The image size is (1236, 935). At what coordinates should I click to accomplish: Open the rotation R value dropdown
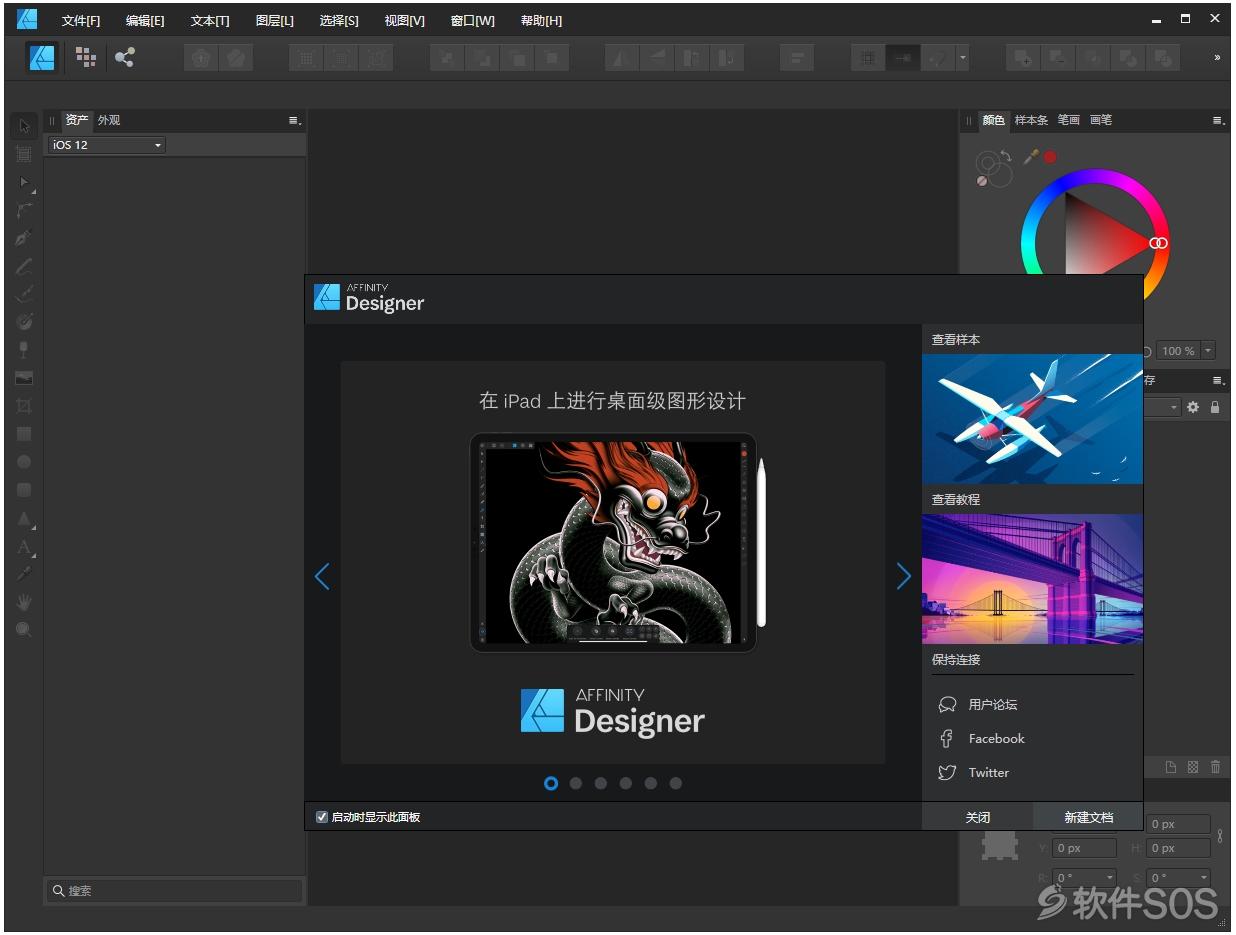click(1110, 878)
